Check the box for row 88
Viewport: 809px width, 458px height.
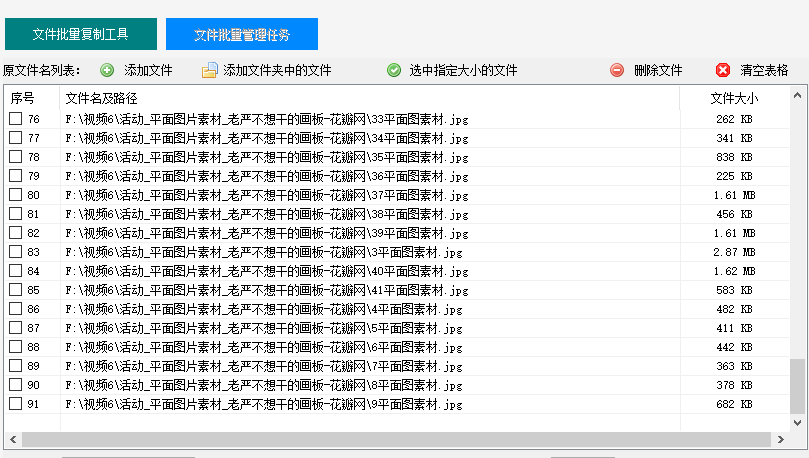click(15, 347)
